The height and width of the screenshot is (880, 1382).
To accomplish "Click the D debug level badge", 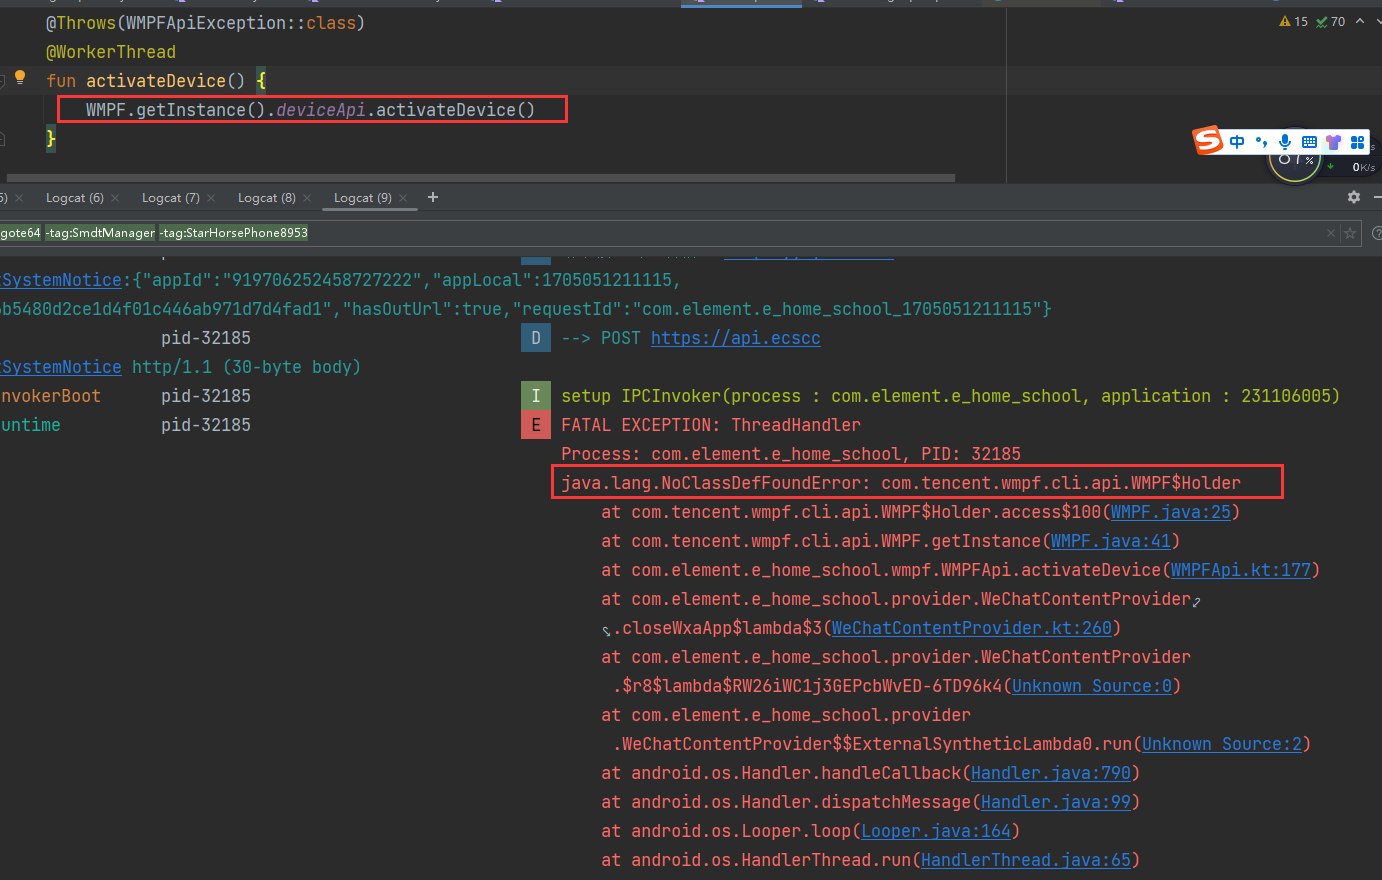I will (x=536, y=338).
